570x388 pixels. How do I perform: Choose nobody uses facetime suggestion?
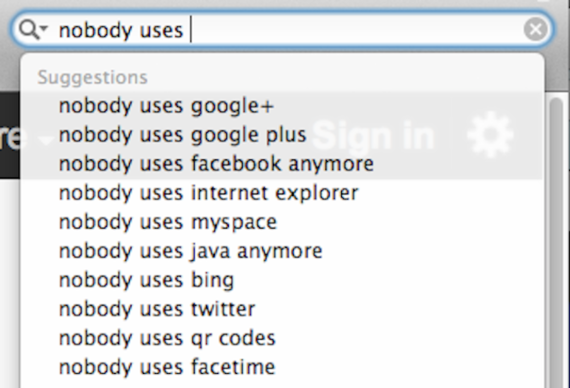(282, 367)
